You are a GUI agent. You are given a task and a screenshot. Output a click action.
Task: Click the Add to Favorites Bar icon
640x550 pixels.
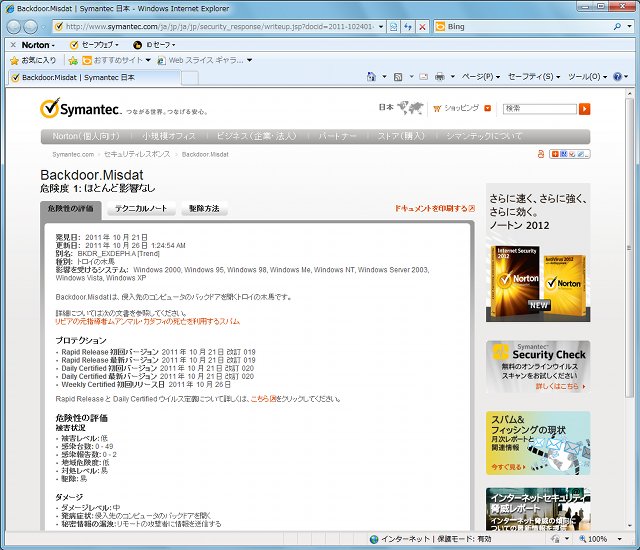point(73,61)
